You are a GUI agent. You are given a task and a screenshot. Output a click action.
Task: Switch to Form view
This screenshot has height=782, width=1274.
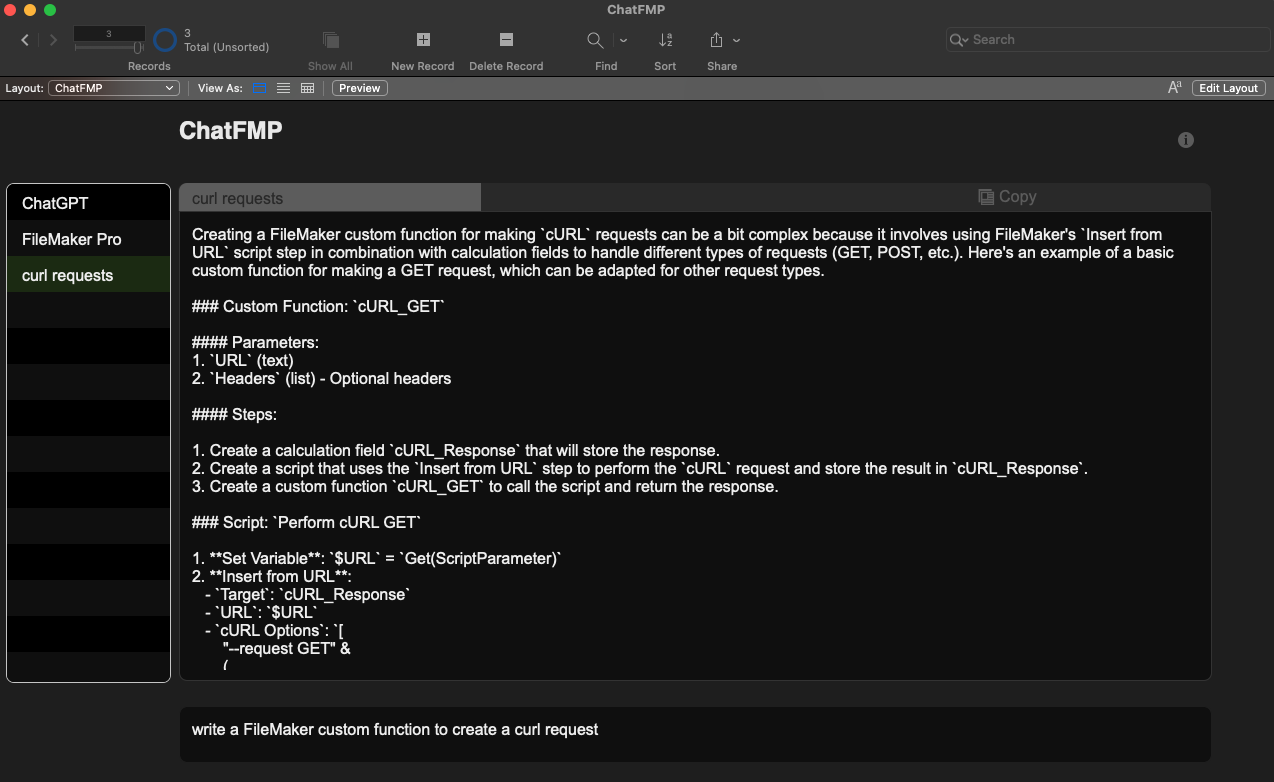point(259,88)
